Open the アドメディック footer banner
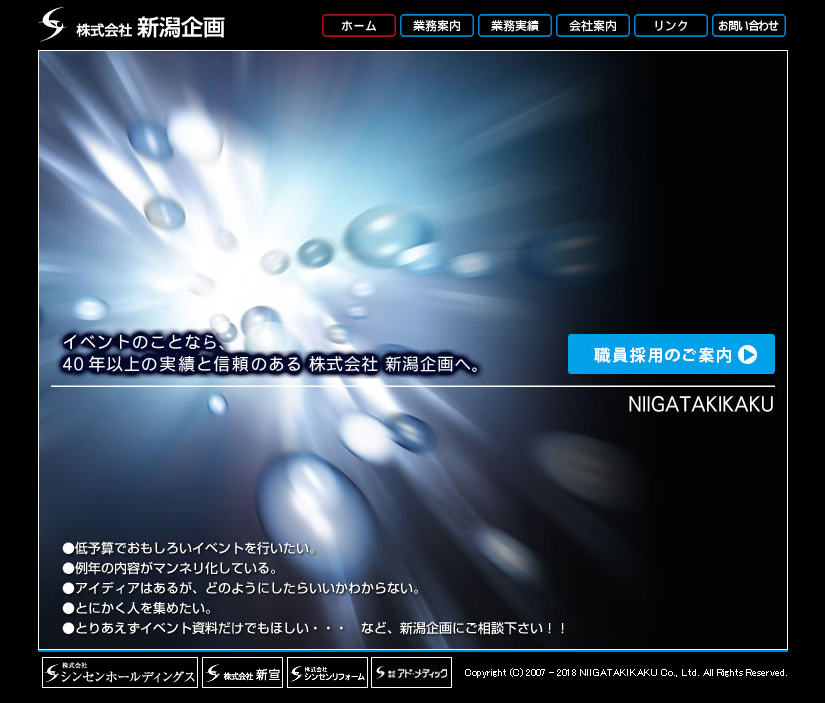This screenshot has height=703, width=825. [411, 673]
